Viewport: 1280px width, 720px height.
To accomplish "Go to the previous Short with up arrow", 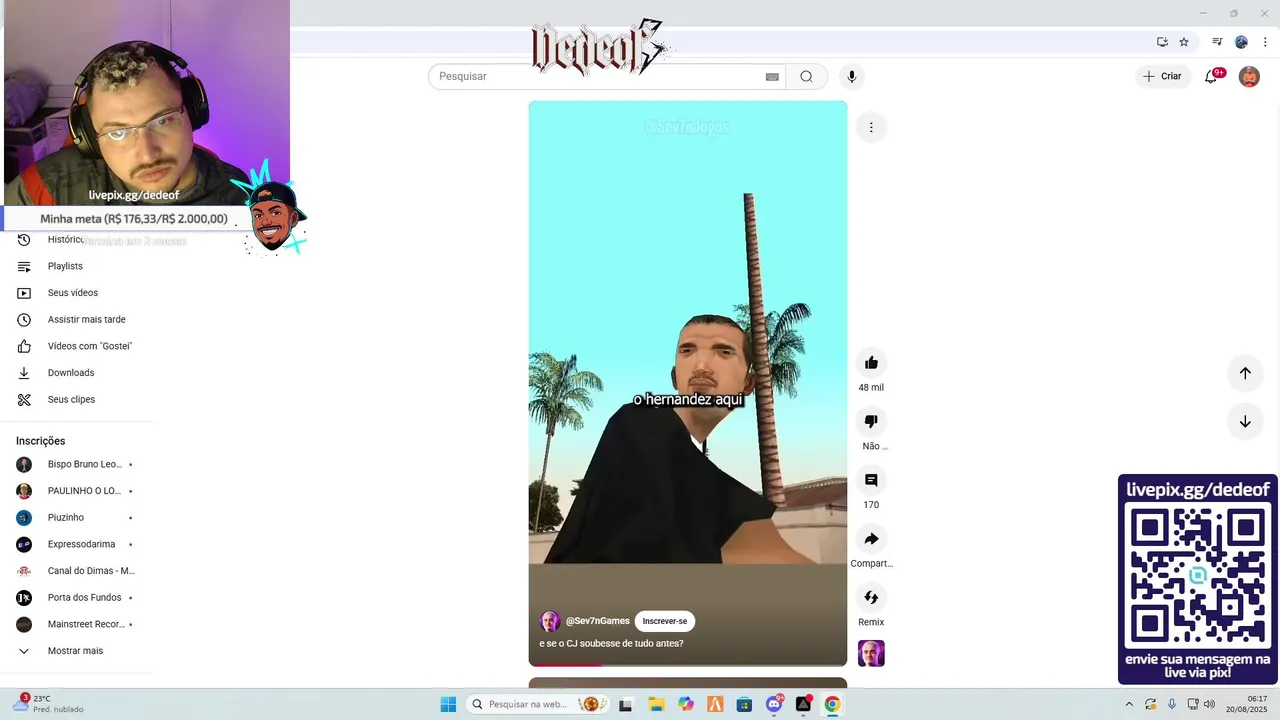I will (1245, 373).
